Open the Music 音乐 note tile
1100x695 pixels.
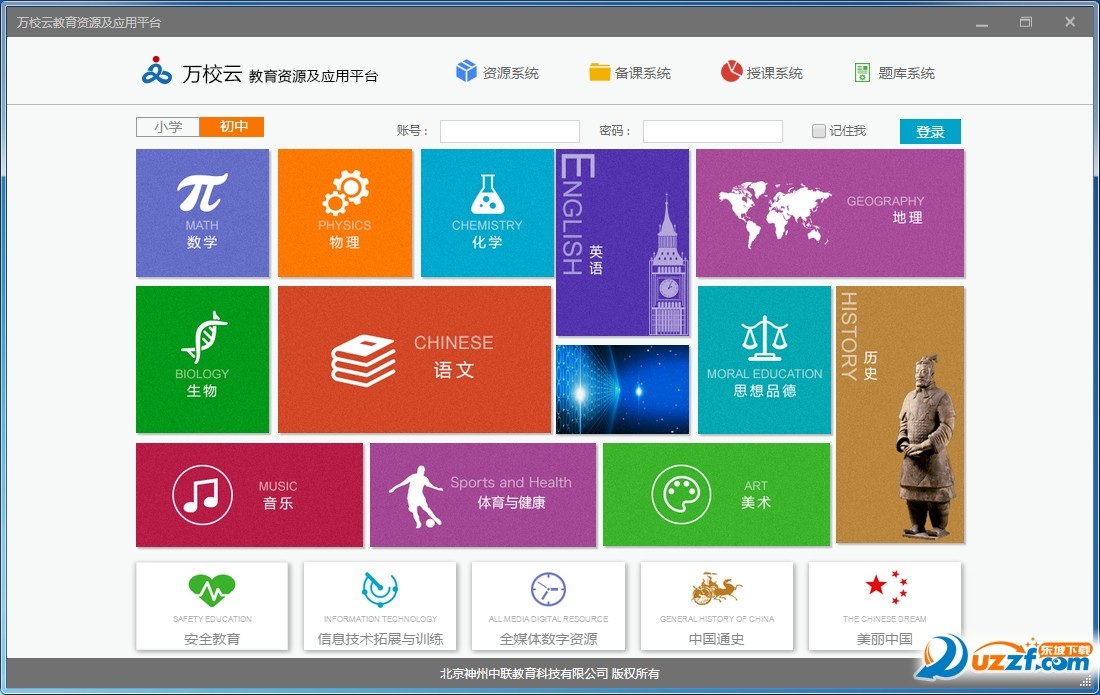pyautogui.click(x=250, y=494)
